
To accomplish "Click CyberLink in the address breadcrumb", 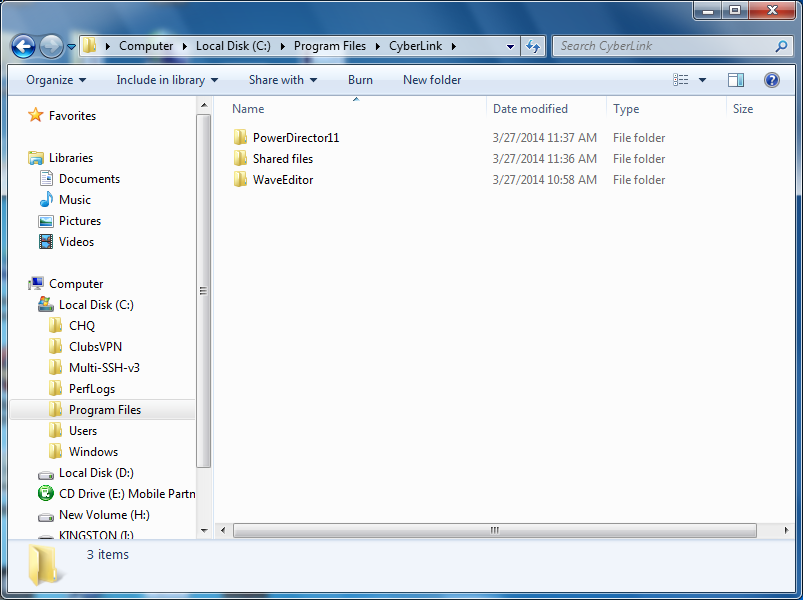I will pos(415,46).
